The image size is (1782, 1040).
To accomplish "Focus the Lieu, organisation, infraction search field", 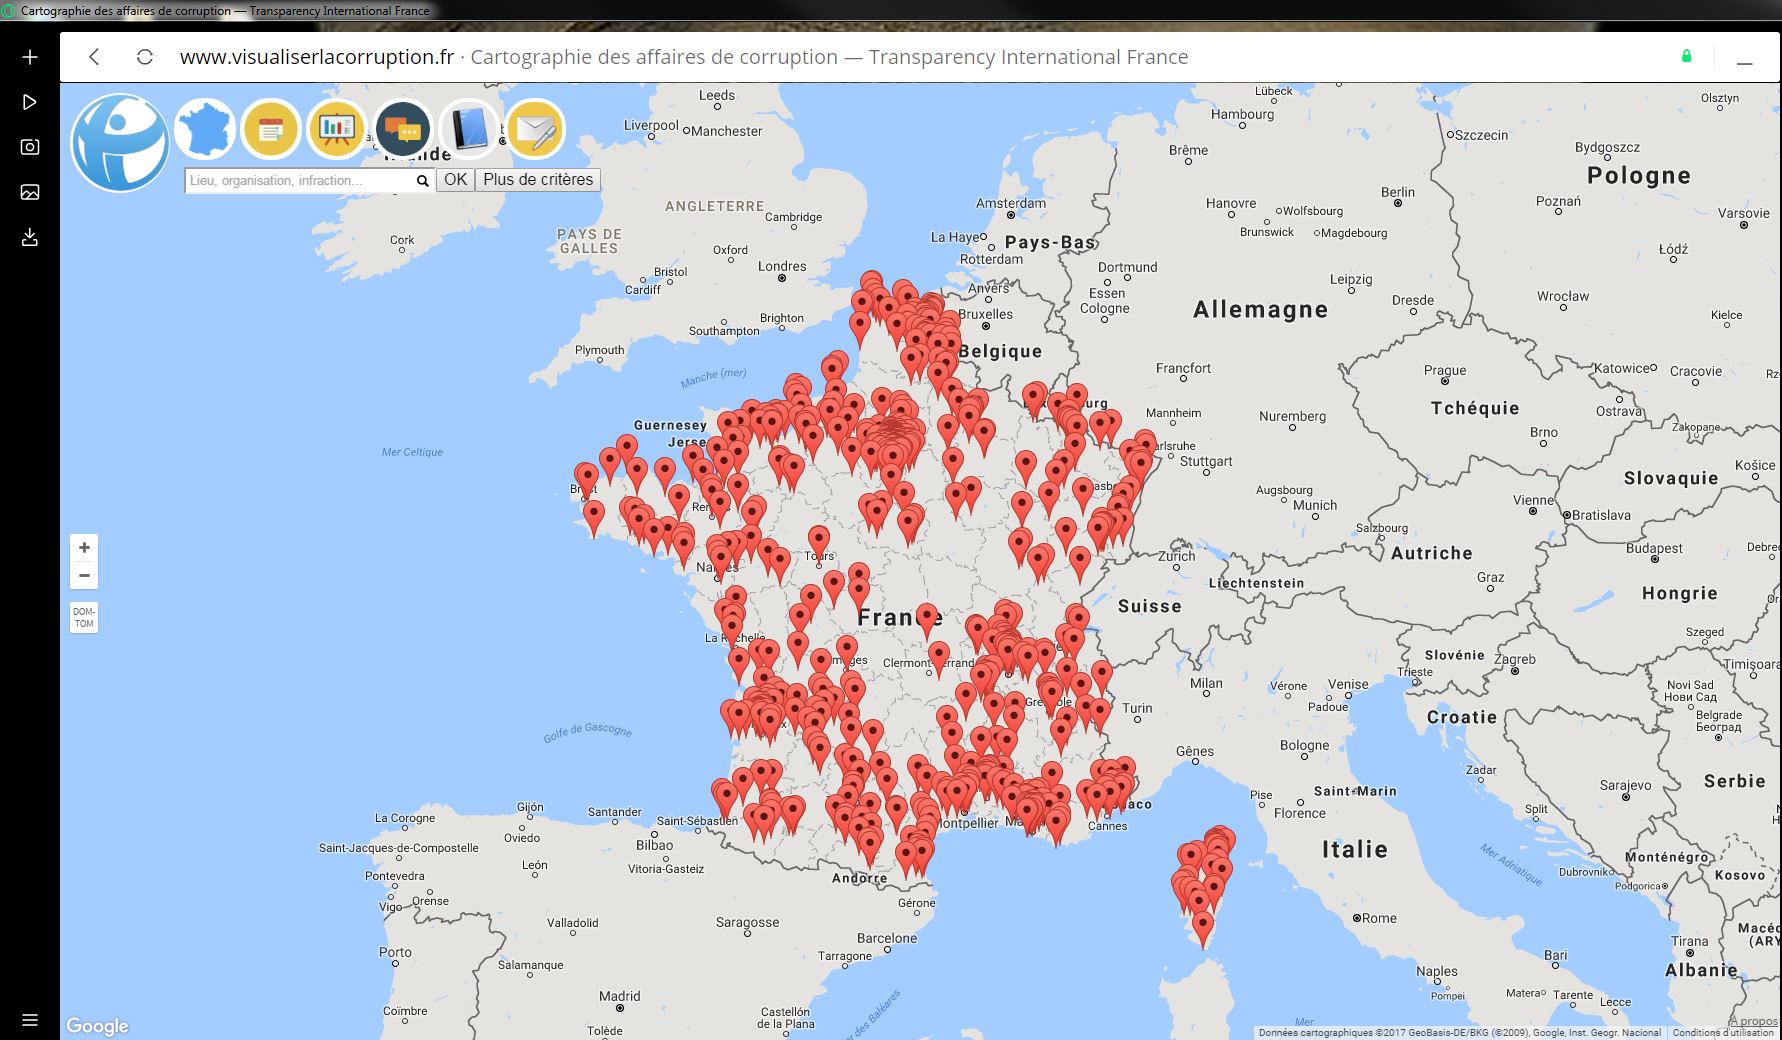I will [300, 181].
